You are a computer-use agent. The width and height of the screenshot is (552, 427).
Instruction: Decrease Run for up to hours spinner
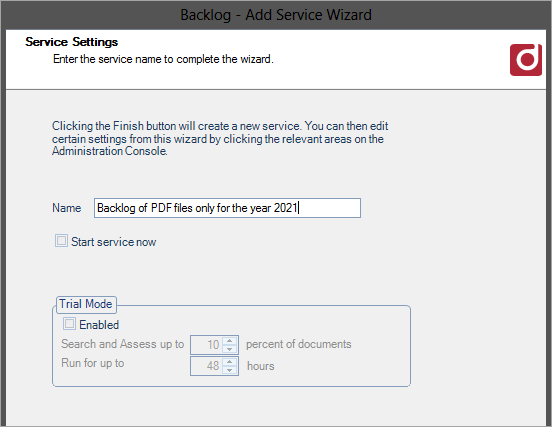[230, 370]
